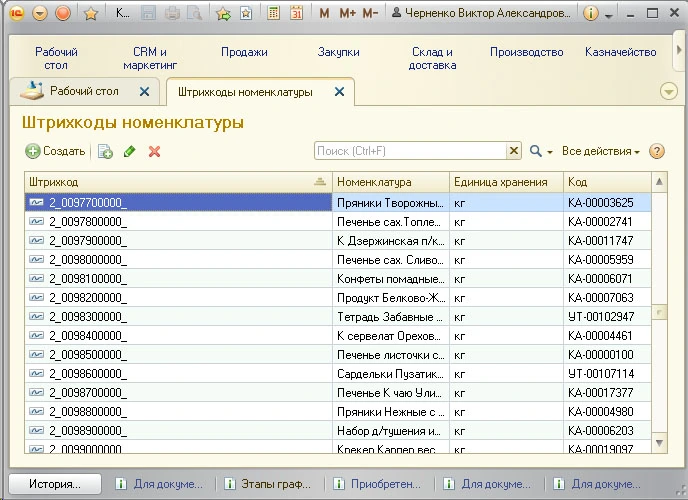
Task: Click the red X delete record icon
Action: click(154, 151)
